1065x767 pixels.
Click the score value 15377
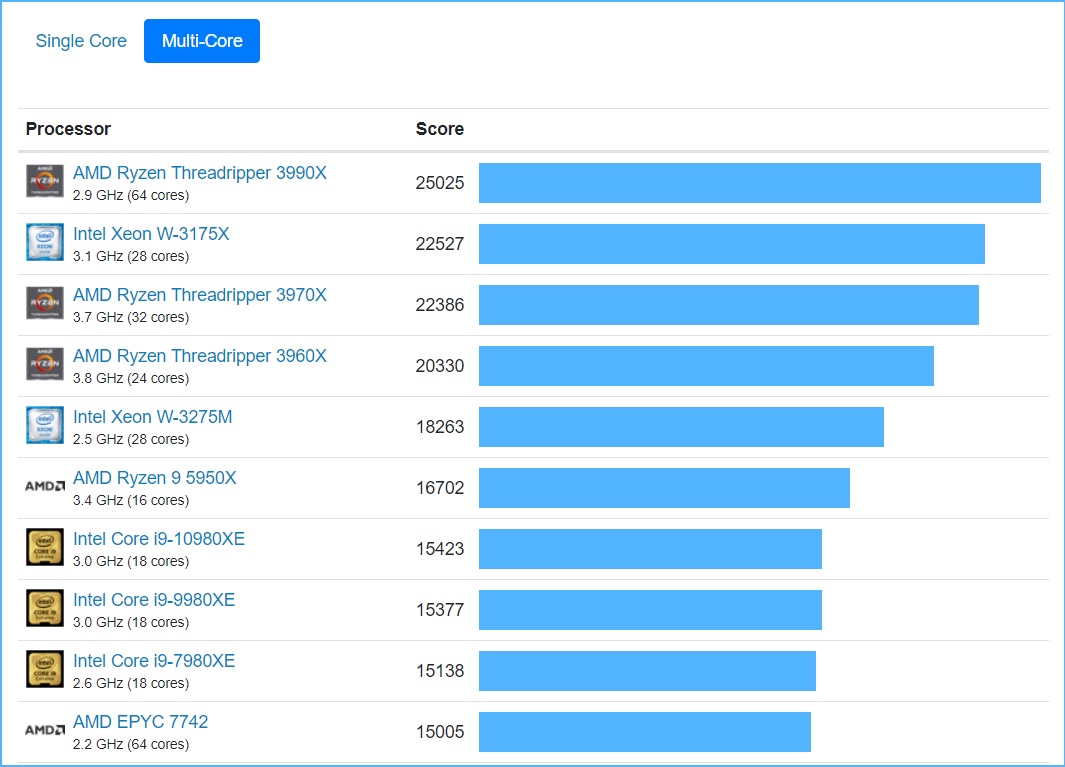click(x=439, y=610)
